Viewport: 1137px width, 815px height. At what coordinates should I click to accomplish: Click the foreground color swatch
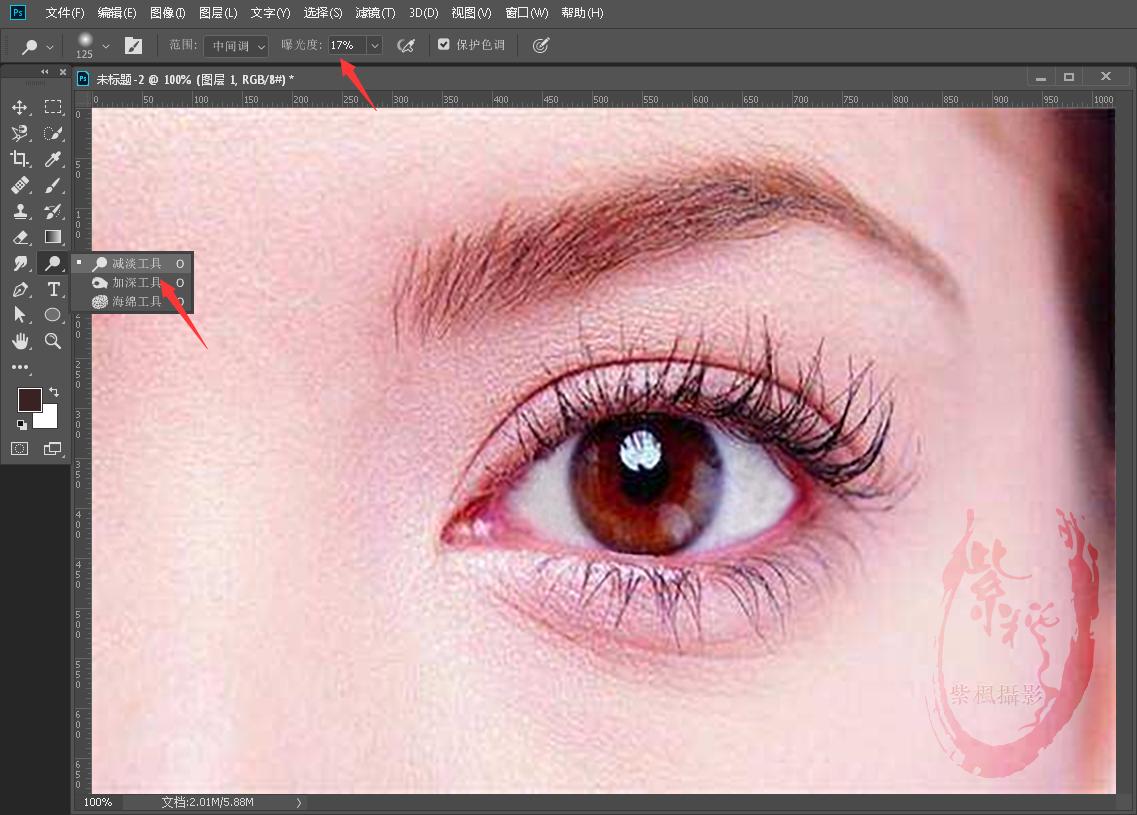(29, 400)
